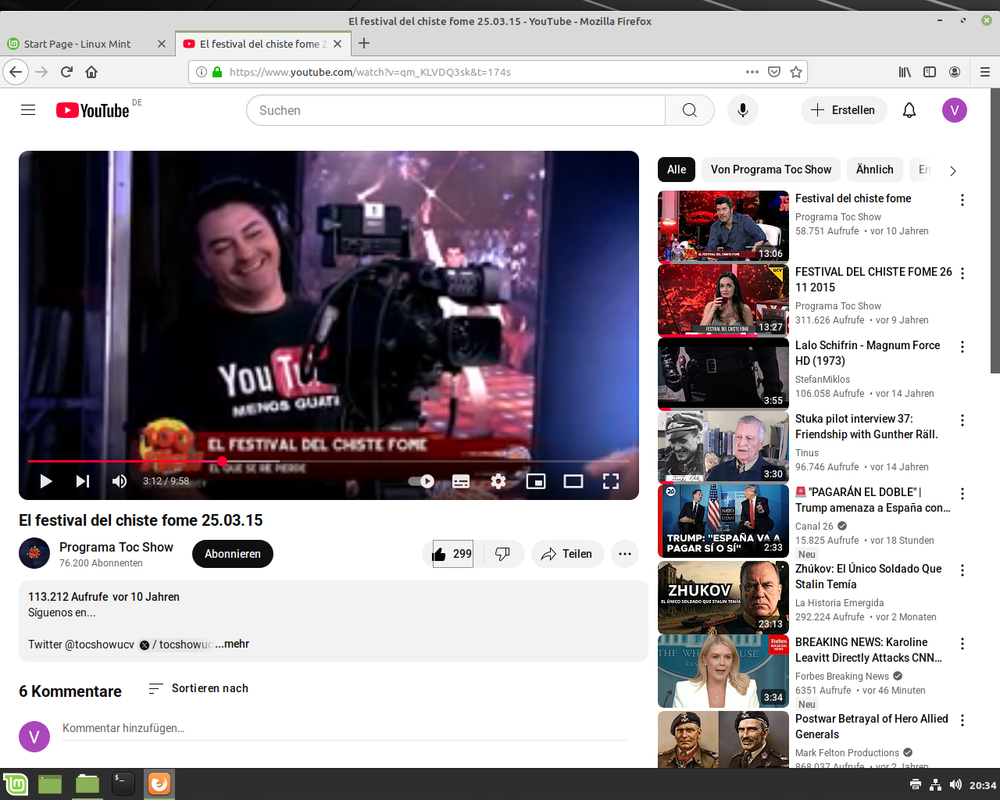Show more filter chips arrow
The height and width of the screenshot is (800, 1000).
(953, 171)
